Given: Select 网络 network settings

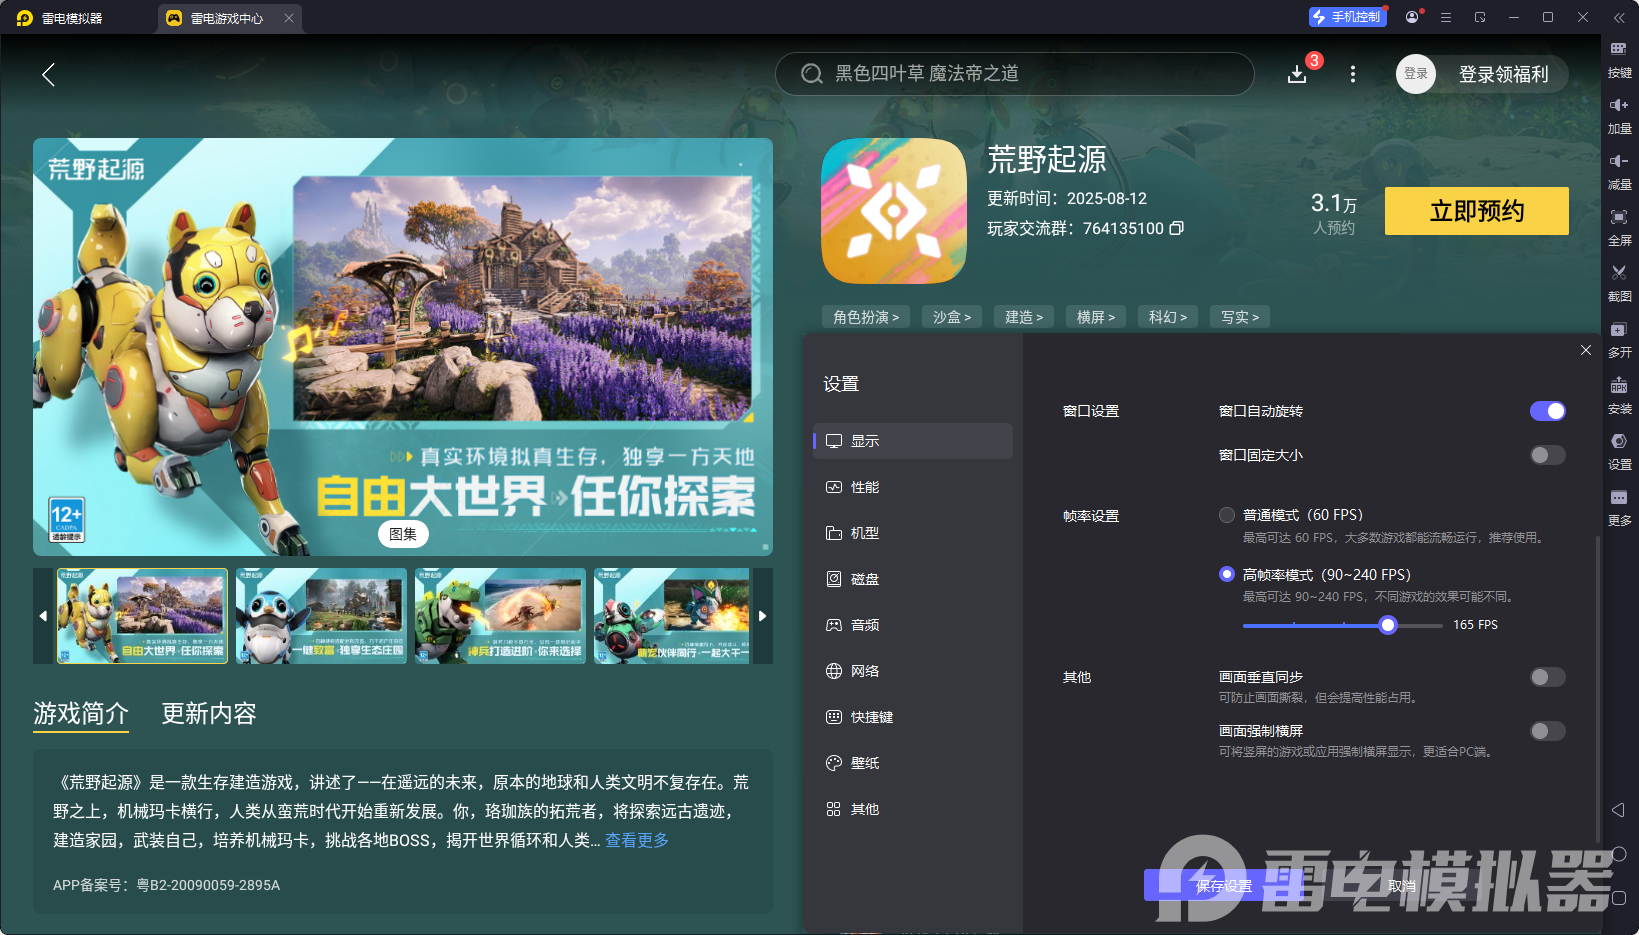Looking at the screenshot, I should (x=866, y=670).
